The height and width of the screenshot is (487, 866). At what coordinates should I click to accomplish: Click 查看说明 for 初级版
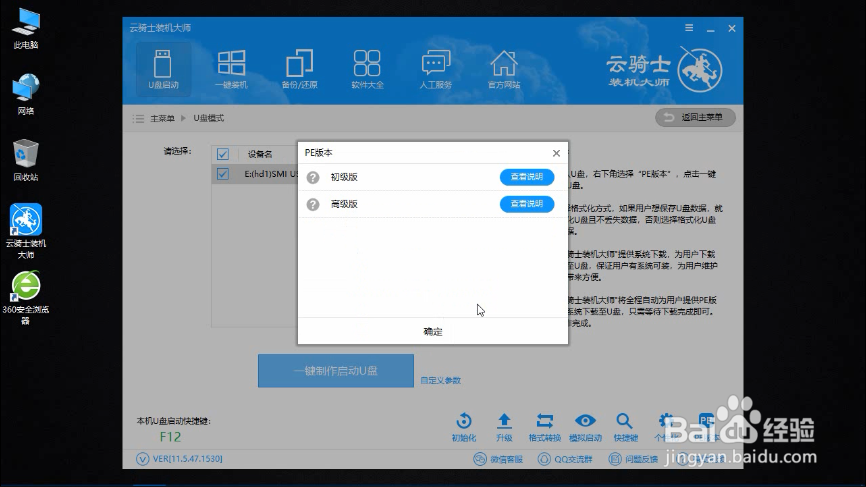[x=527, y=177]
